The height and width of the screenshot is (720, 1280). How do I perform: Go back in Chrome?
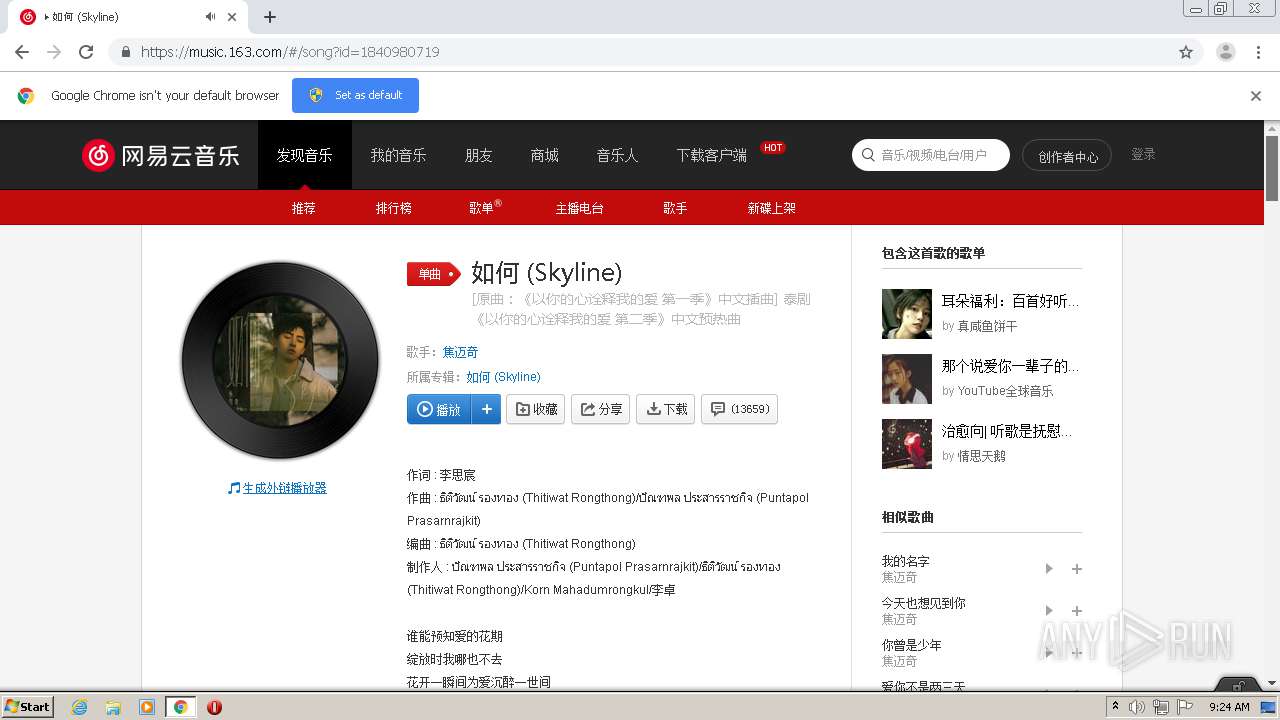click(x=22, y=52)
